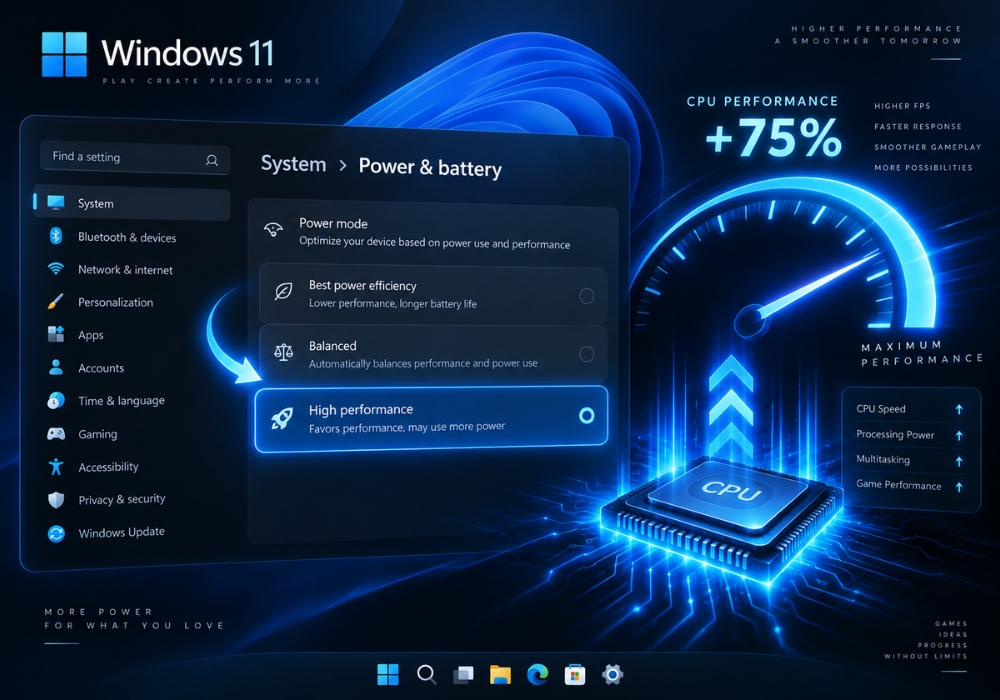Open the System category in sidebar
This screenshot has height=700, width=1000.
click(x=132, y=204)
